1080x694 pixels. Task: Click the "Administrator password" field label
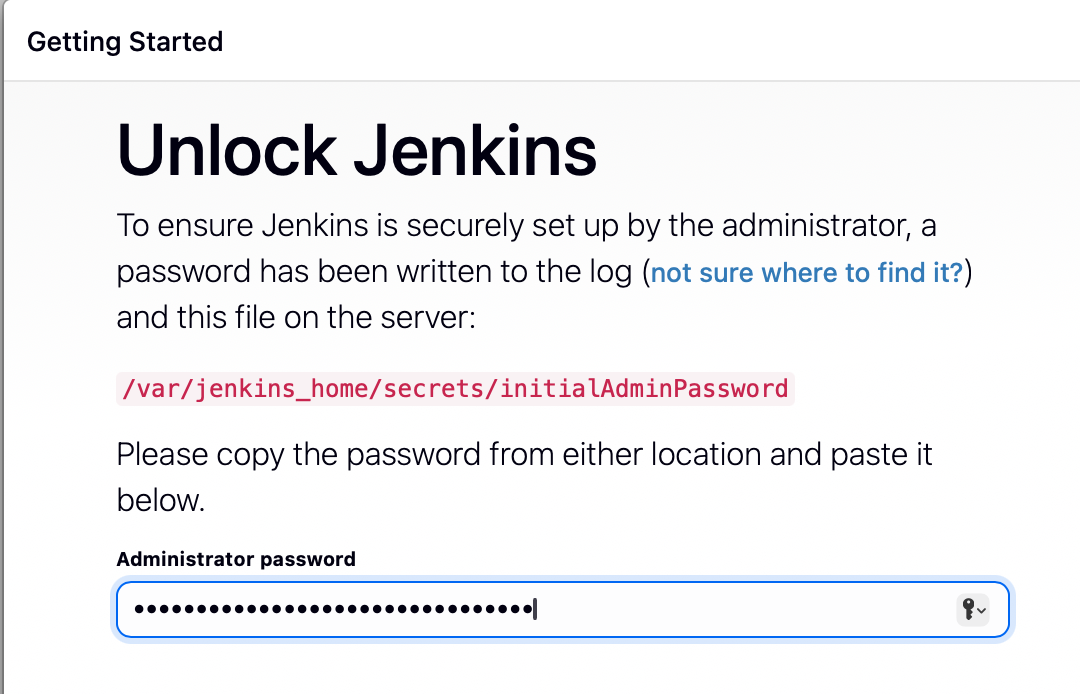click(x=236, y=559)
